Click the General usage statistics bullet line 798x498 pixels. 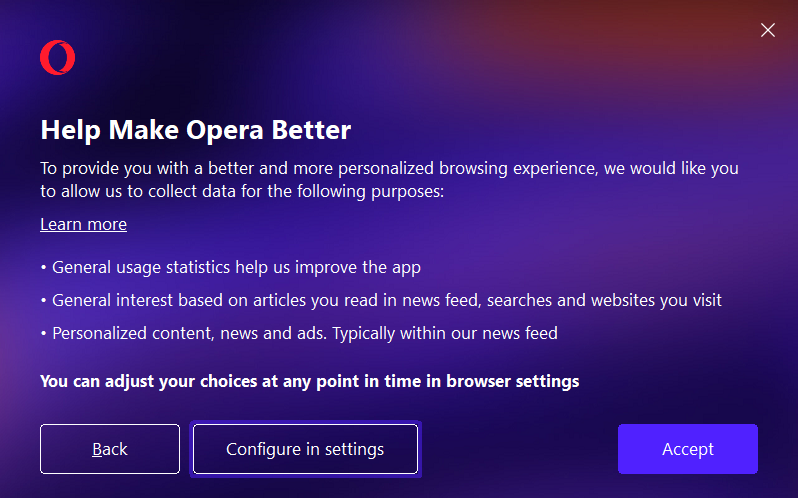coord(231,268)
